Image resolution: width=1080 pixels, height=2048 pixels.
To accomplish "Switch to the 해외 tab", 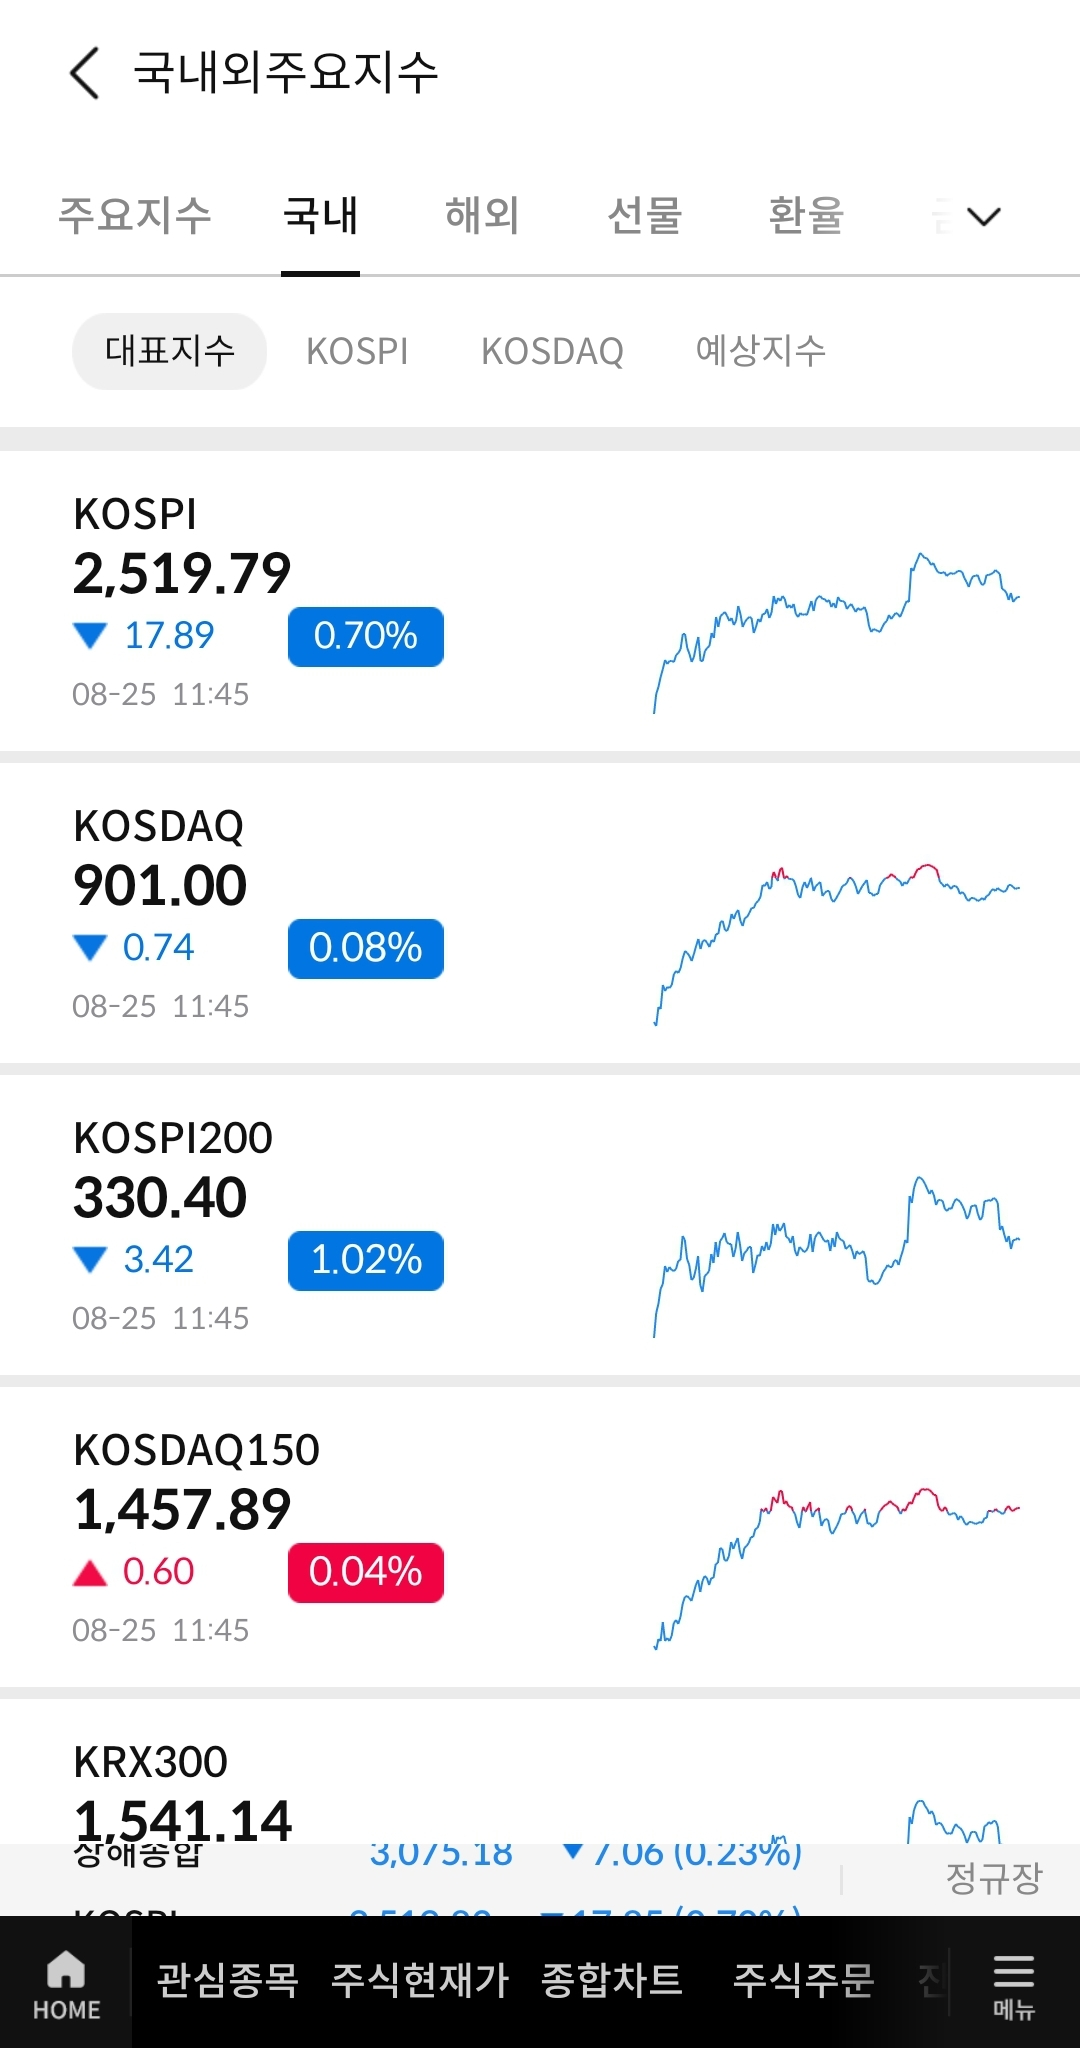I will click(x=482, y=216).
